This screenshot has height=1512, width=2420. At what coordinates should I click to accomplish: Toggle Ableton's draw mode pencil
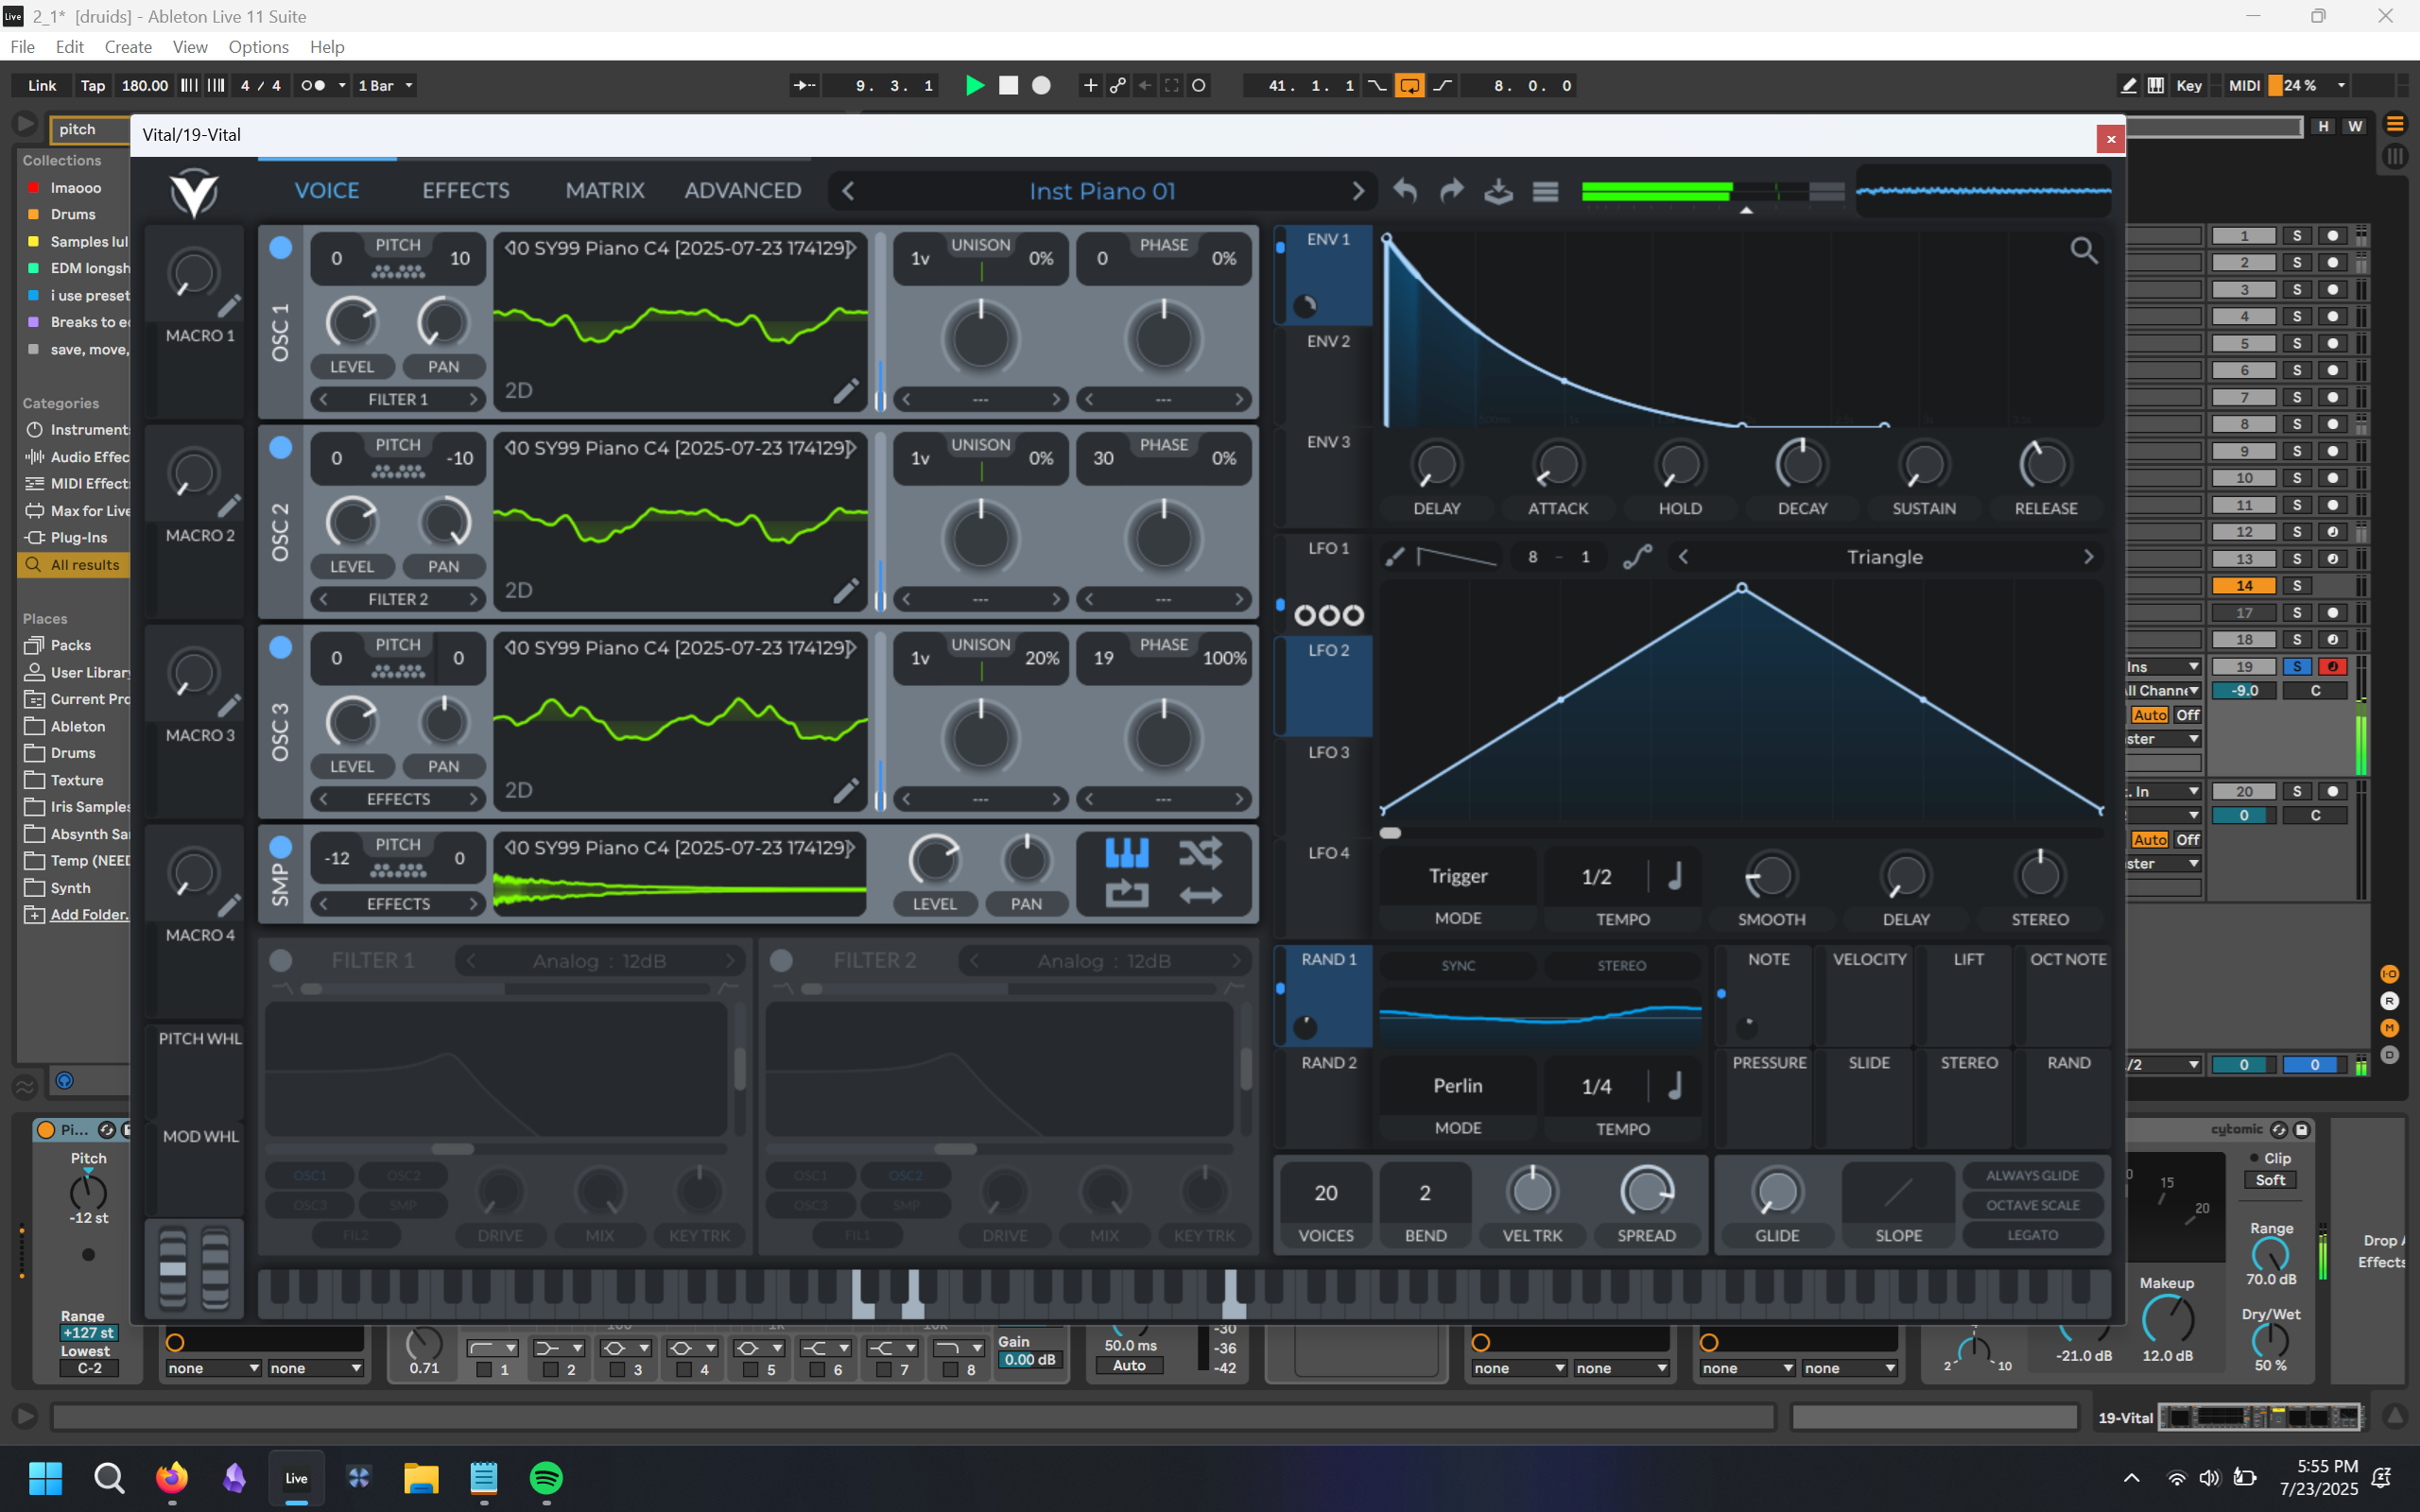pyautogui.click(x=2128, y=86)
